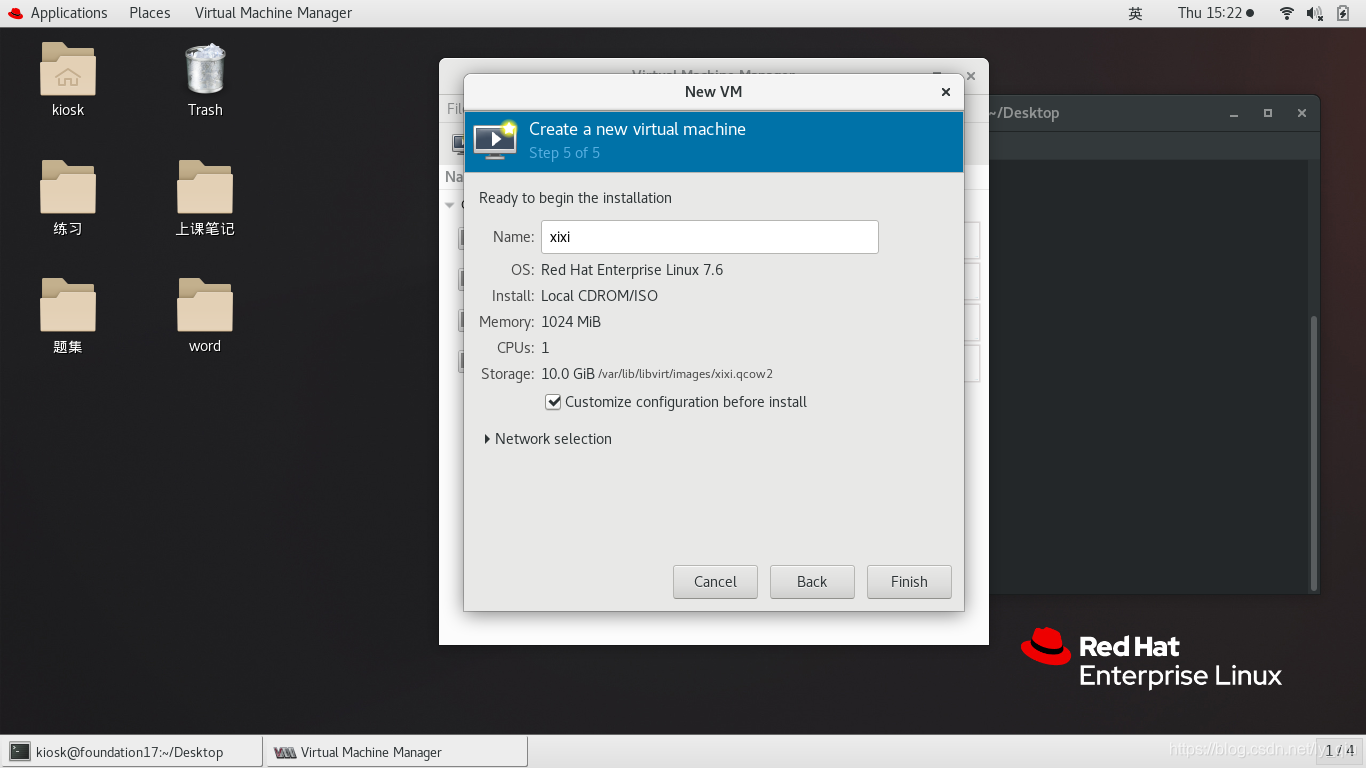Click Finish to begin installation
The height and width of the screenshot is (768, 1366).
909,582
